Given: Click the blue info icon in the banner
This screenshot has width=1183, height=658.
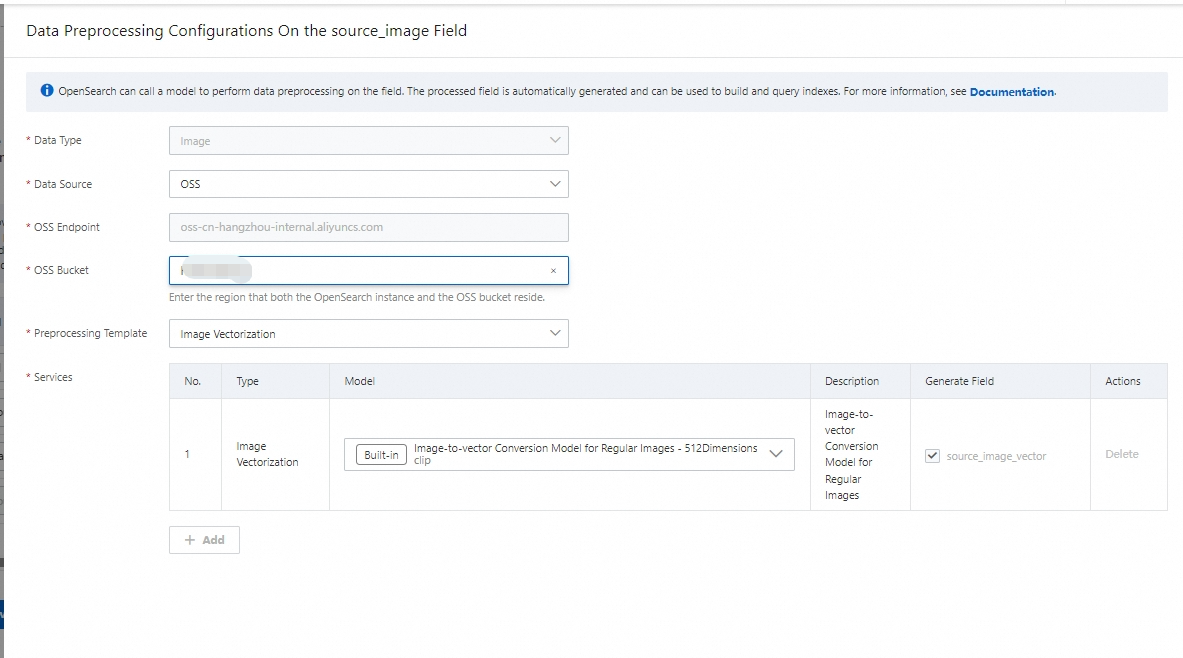Looking at the screenshot, I should [x=47, y=91].
